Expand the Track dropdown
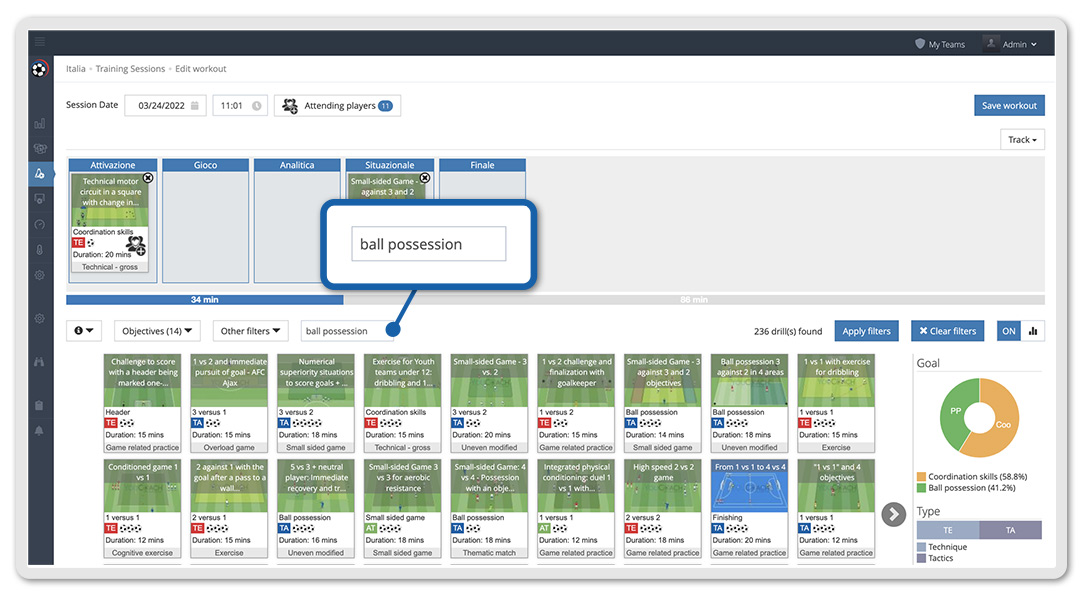The height and width of the screenshot is (599, 1089). pyautogui.click(x=1022, y=140)
